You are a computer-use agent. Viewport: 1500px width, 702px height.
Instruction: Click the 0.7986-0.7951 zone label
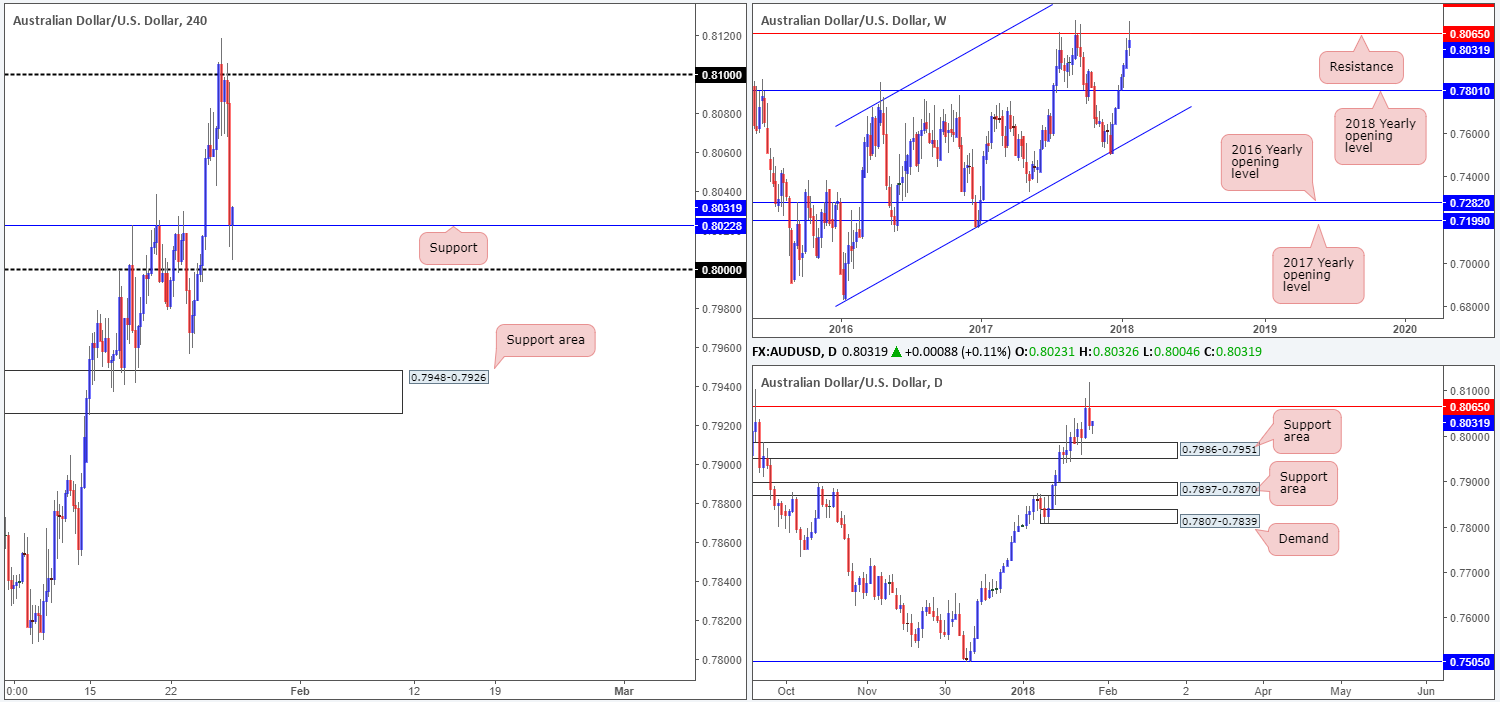tap(1222, 450)
